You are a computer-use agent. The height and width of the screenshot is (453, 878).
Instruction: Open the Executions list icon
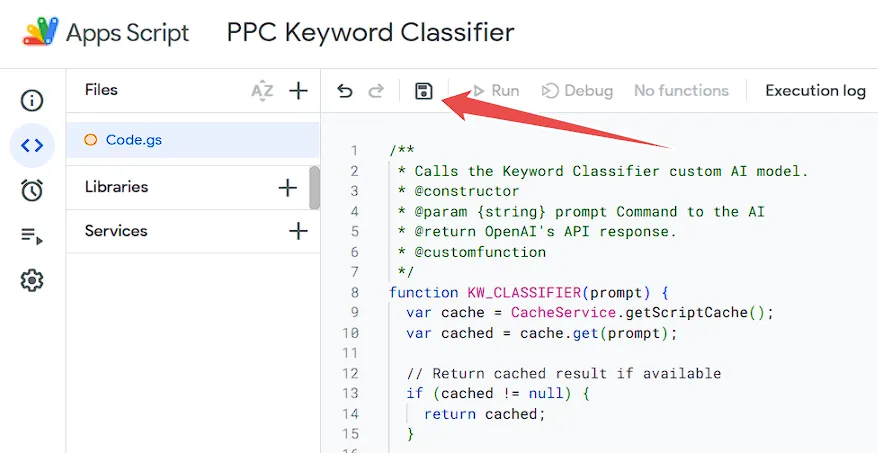pyautogui.click(x=32, y=236)
